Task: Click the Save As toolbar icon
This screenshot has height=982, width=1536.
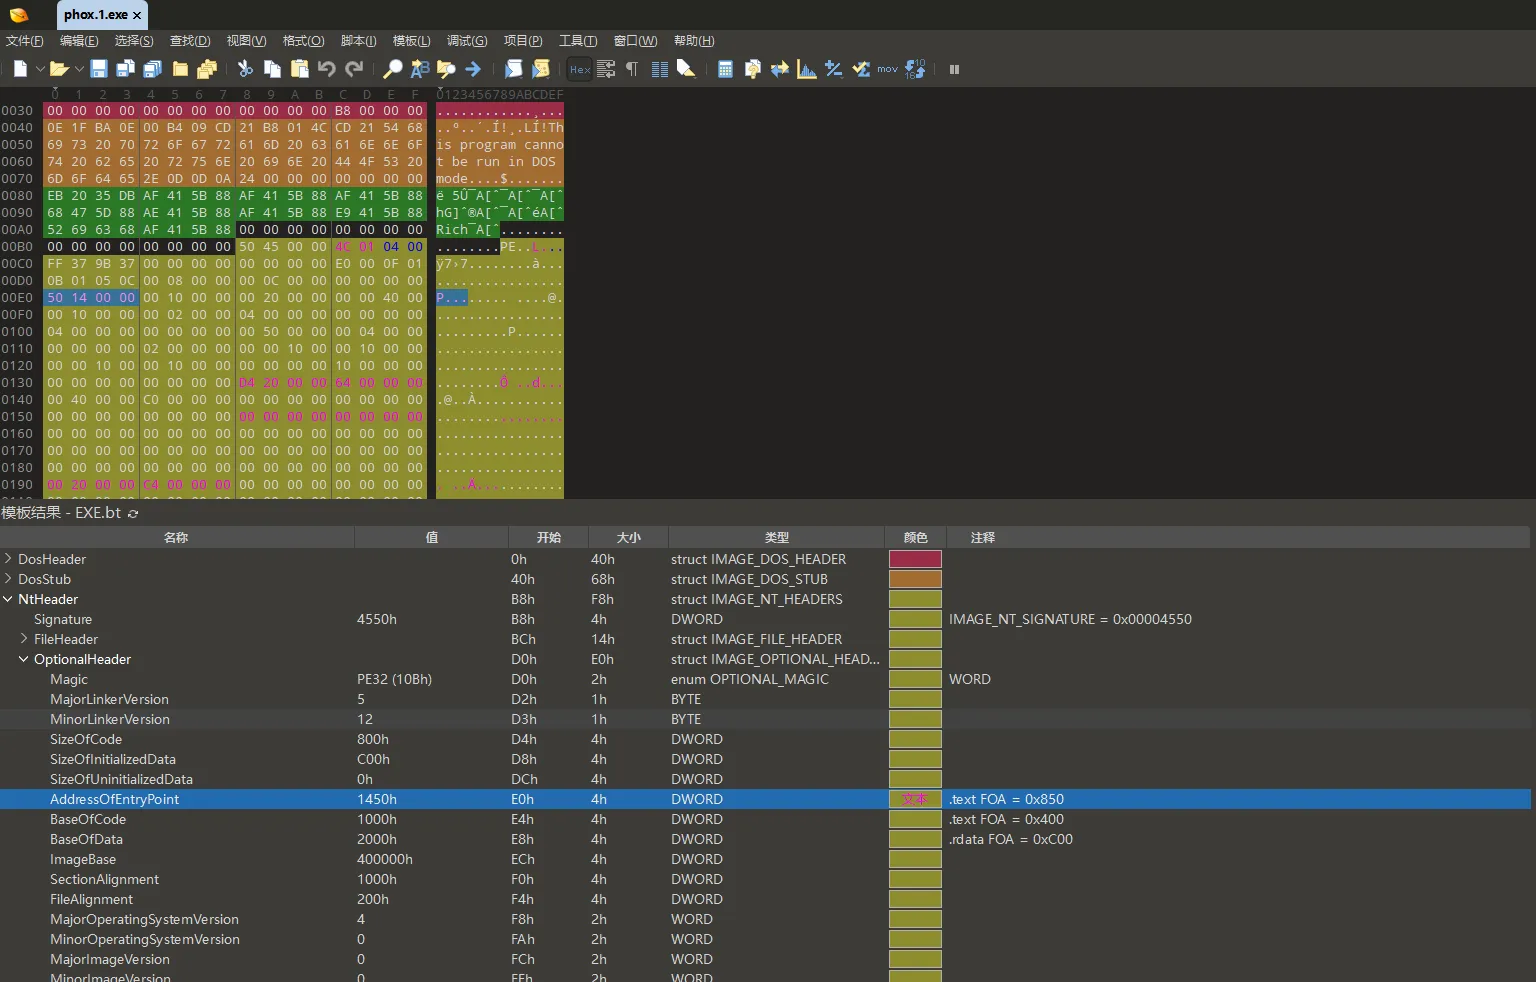Action: coord(126,69)
